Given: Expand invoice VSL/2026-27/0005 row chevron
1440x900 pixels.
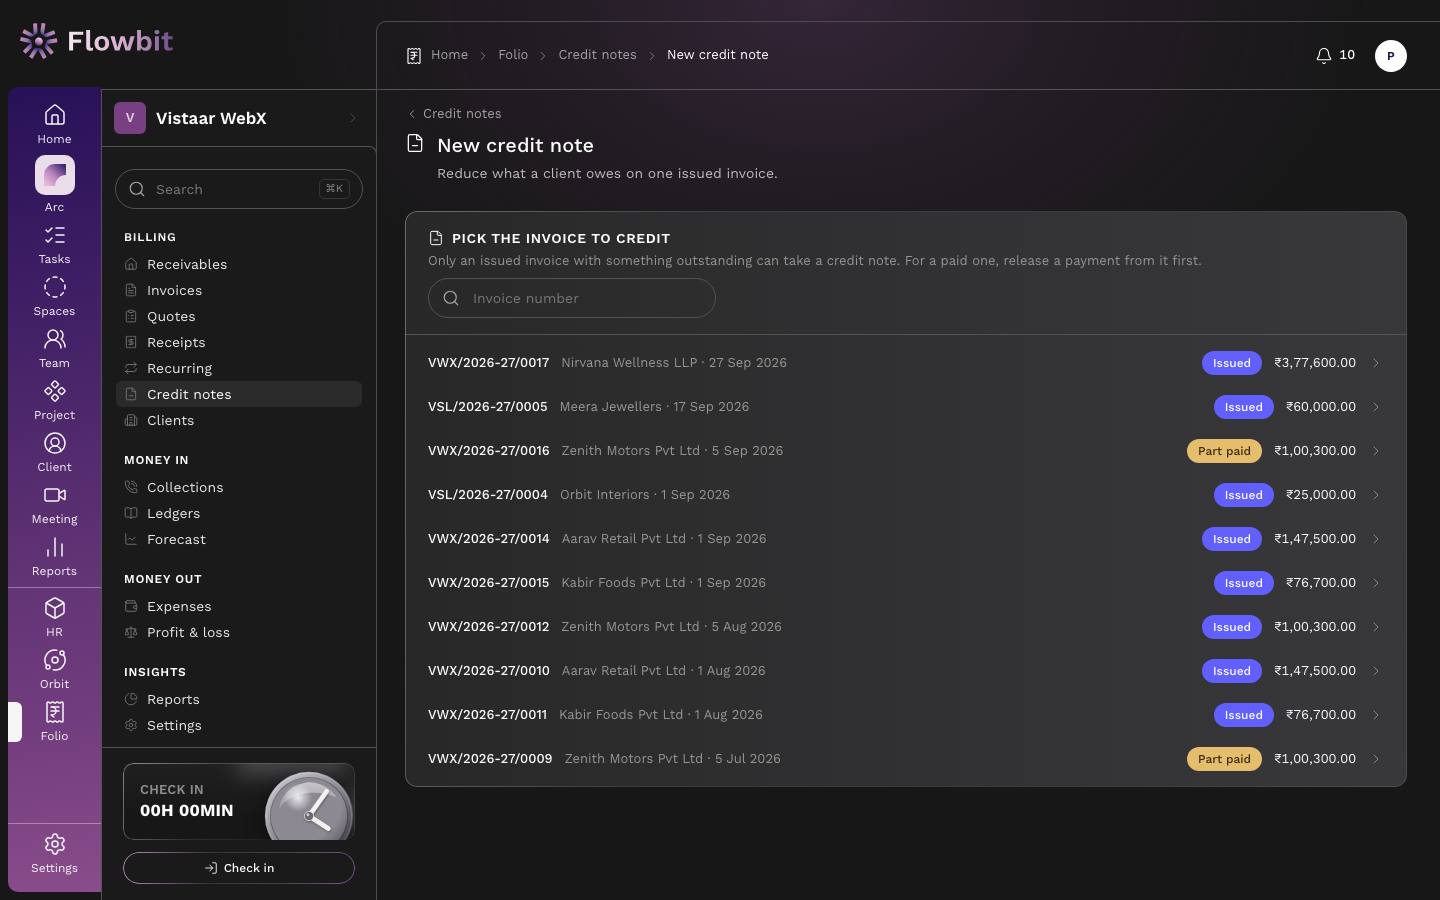Looking at the screenshot, I should click(1376, 407).
